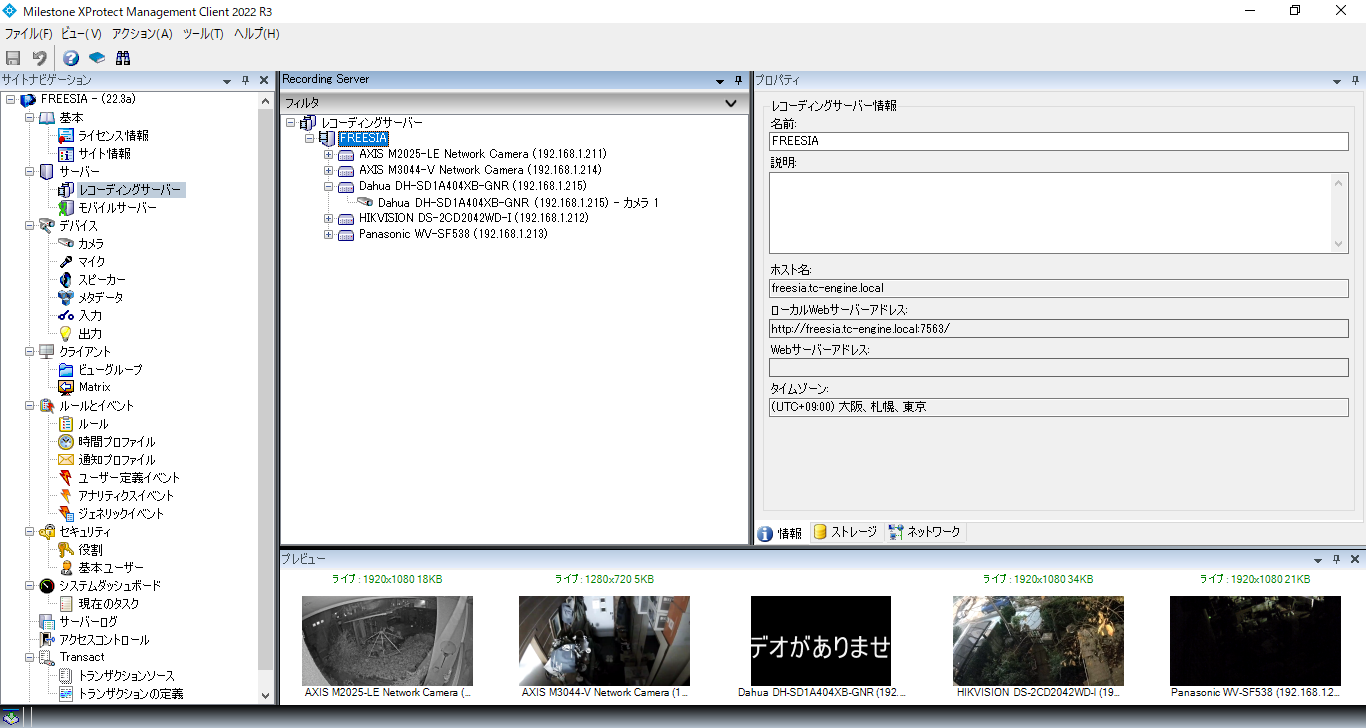The height and width of the screenshot is (728, 1366).
Task: Click the Save floppy disk toolbar icon
Action: (13, 58)
